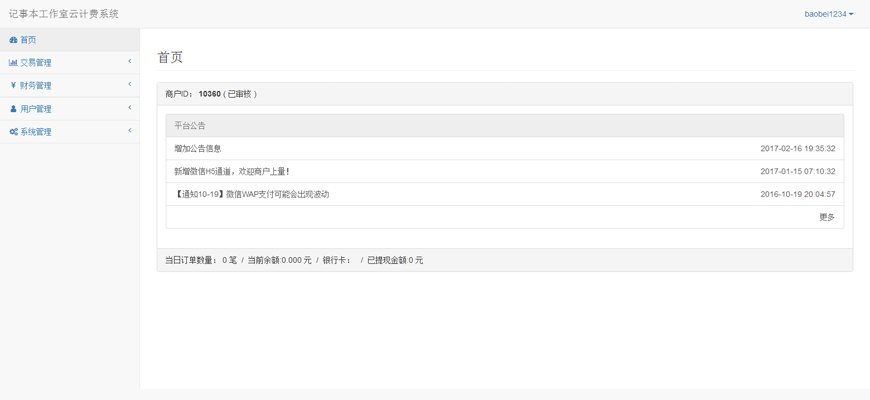Click the date 2017-01-15 07:10:32
The image size is (870, 400).
point(798,171)
